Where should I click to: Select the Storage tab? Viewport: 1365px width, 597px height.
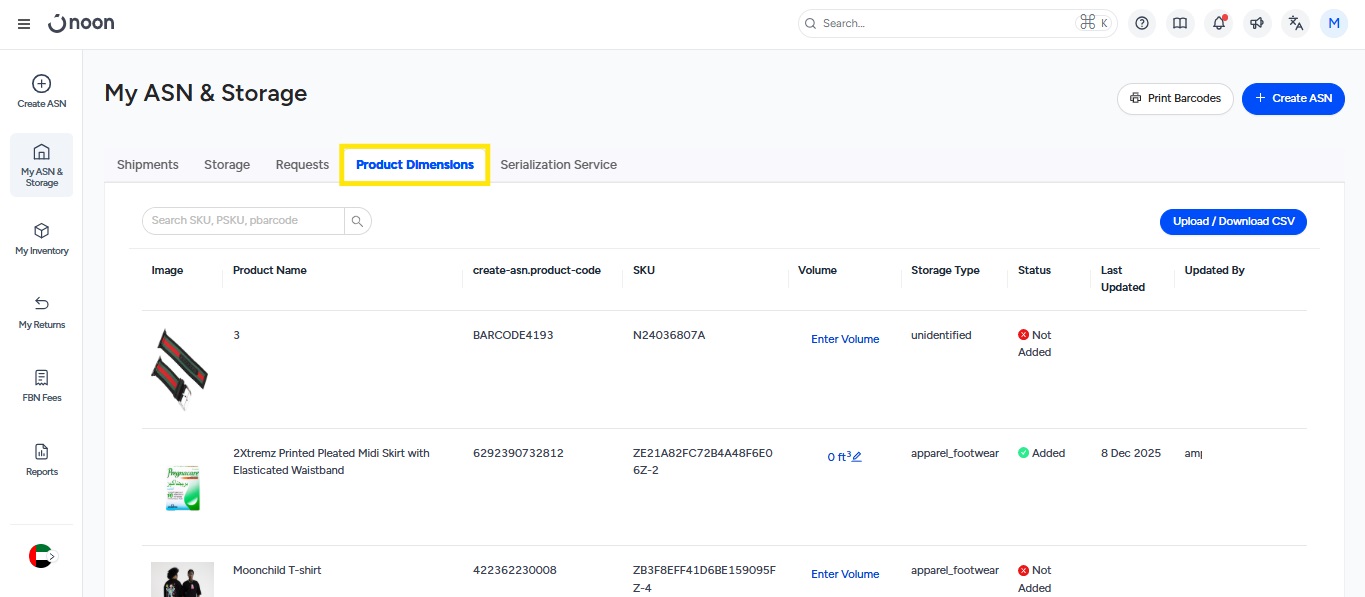point(227,165)
